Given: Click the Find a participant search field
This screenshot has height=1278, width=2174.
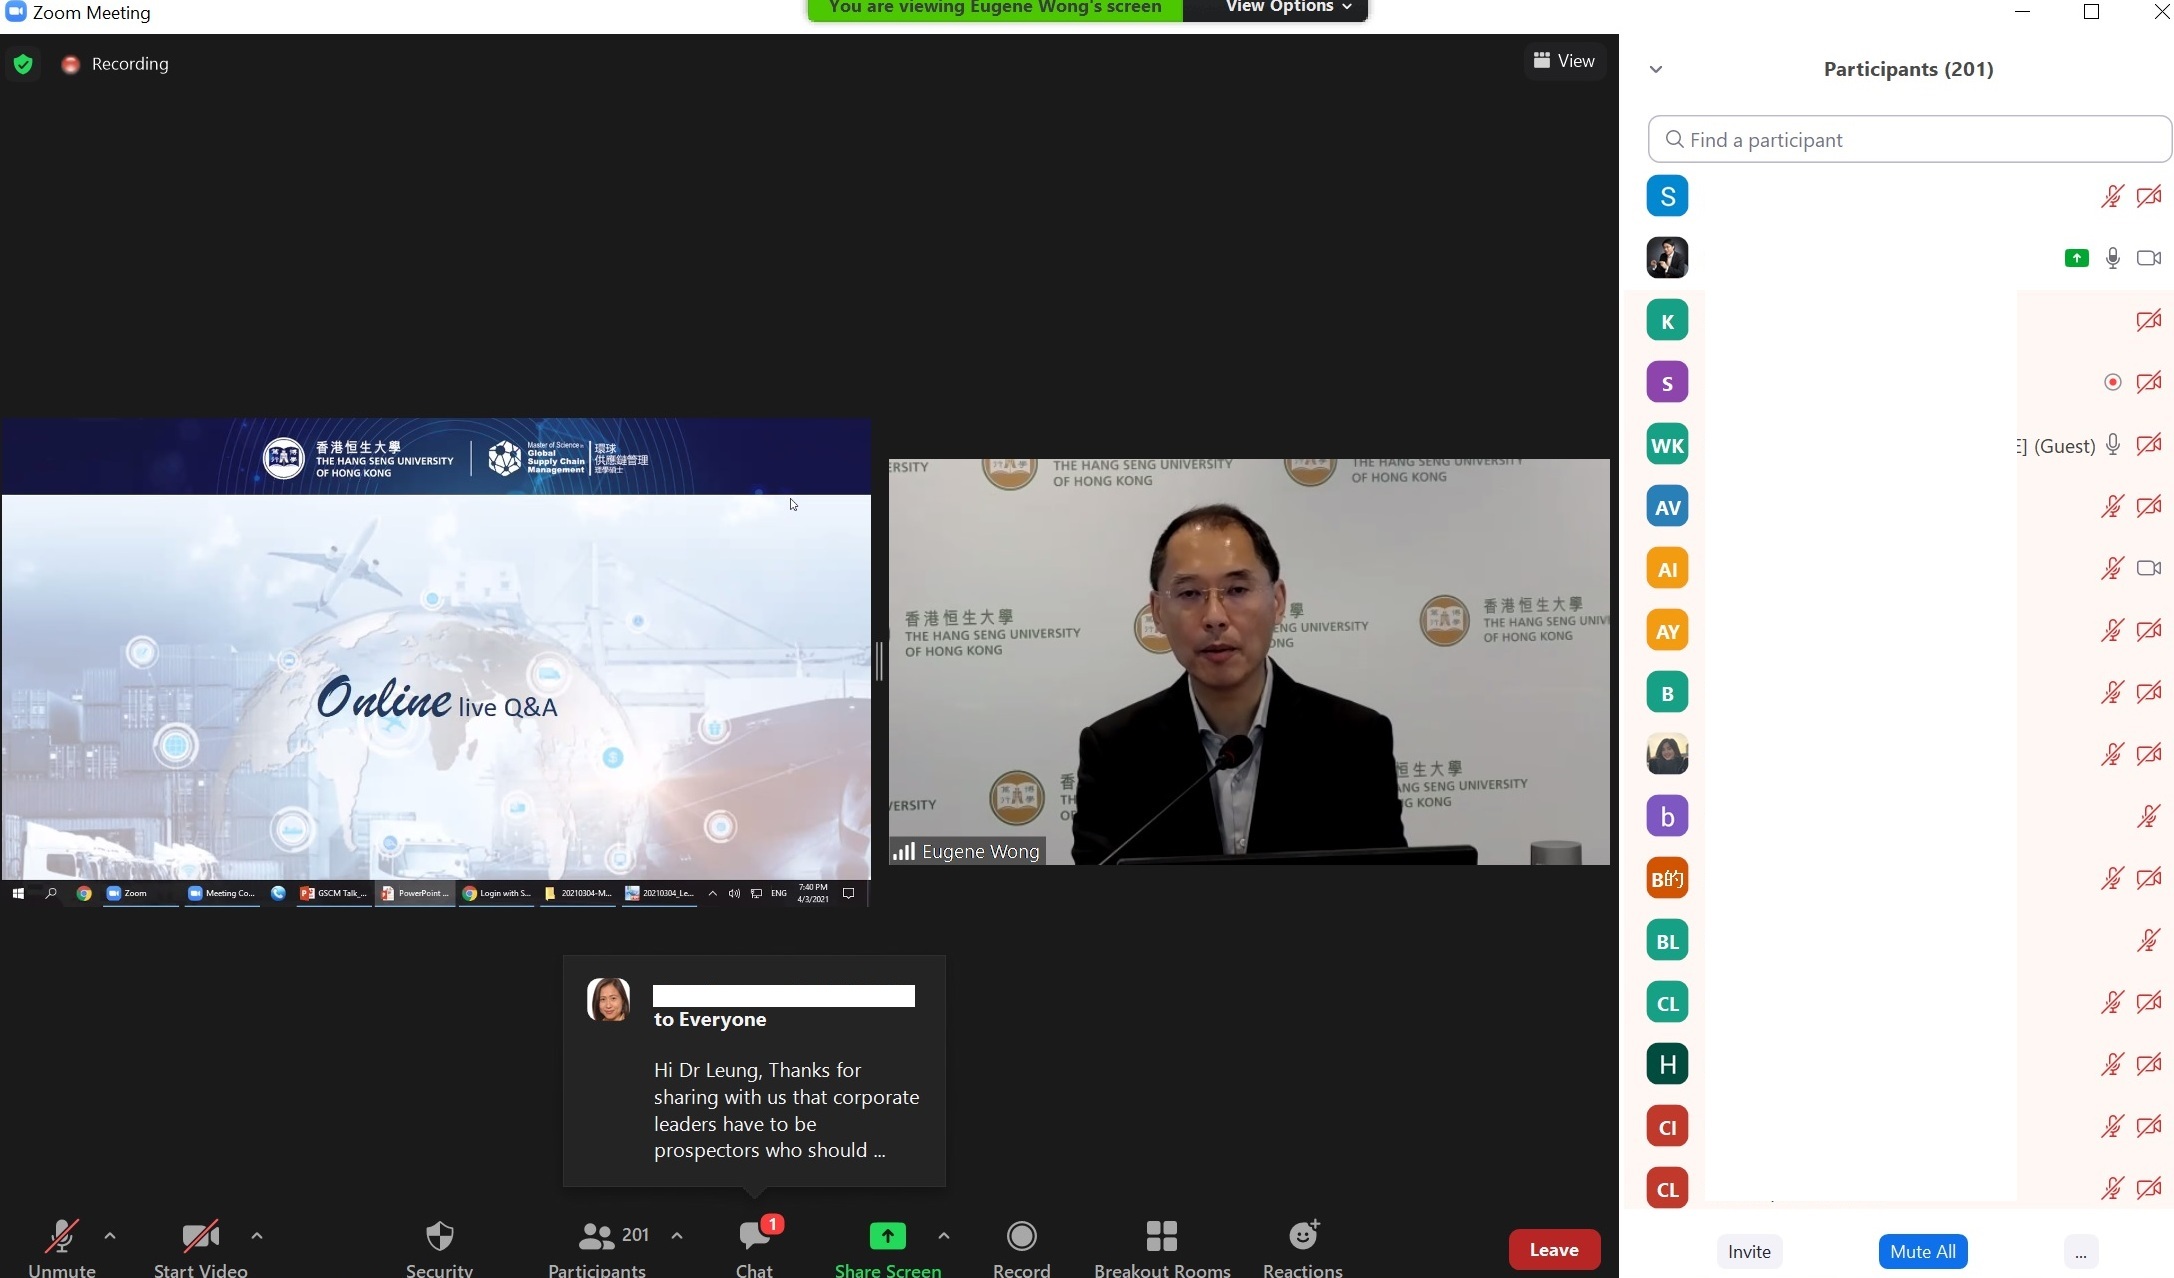Looking at the screenshot, I should [x=1908, y=140].
